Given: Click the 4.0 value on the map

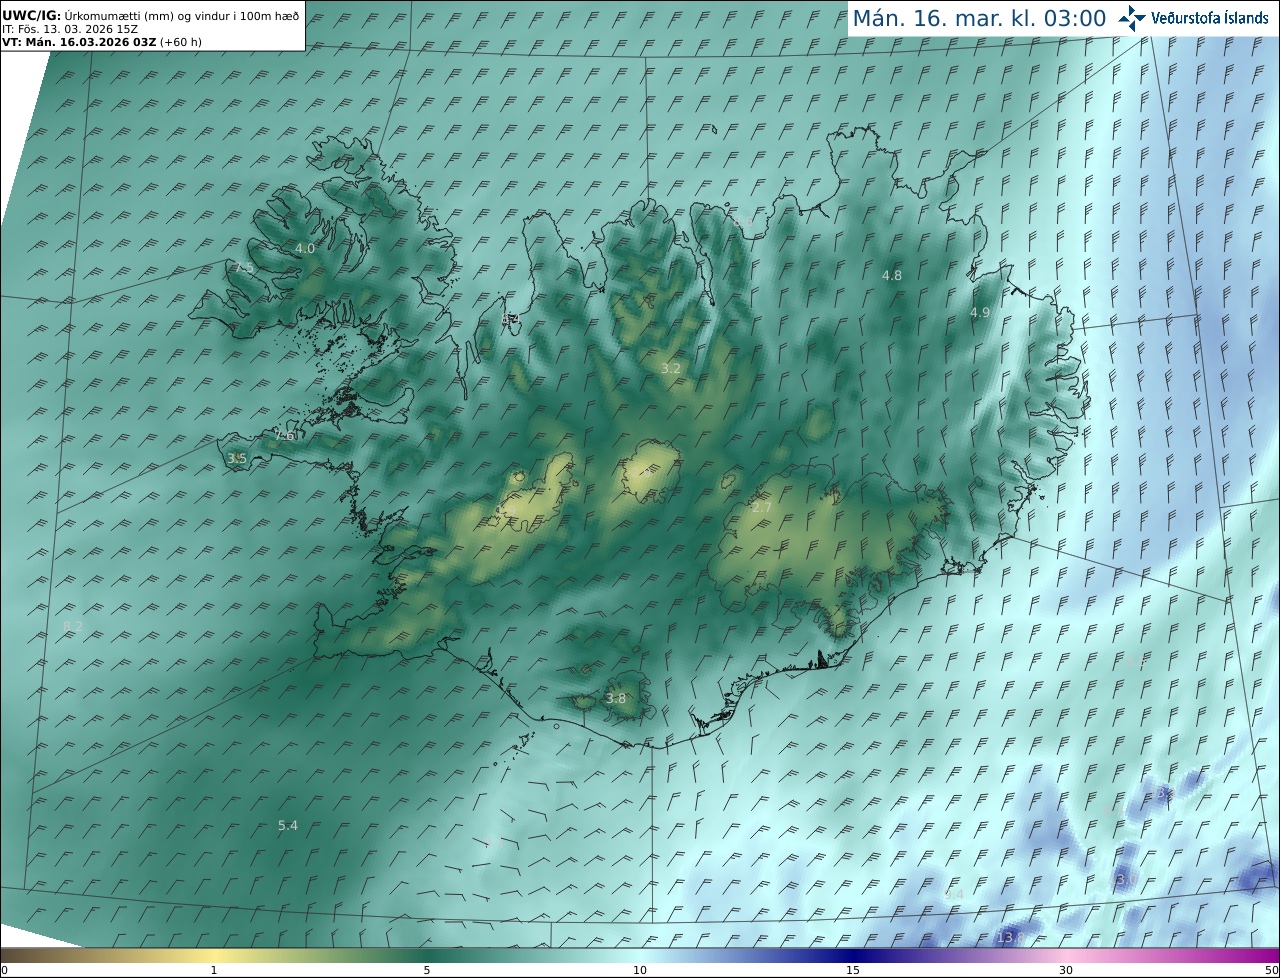Looking at the screenshot, I should click(x=305, y=248).
